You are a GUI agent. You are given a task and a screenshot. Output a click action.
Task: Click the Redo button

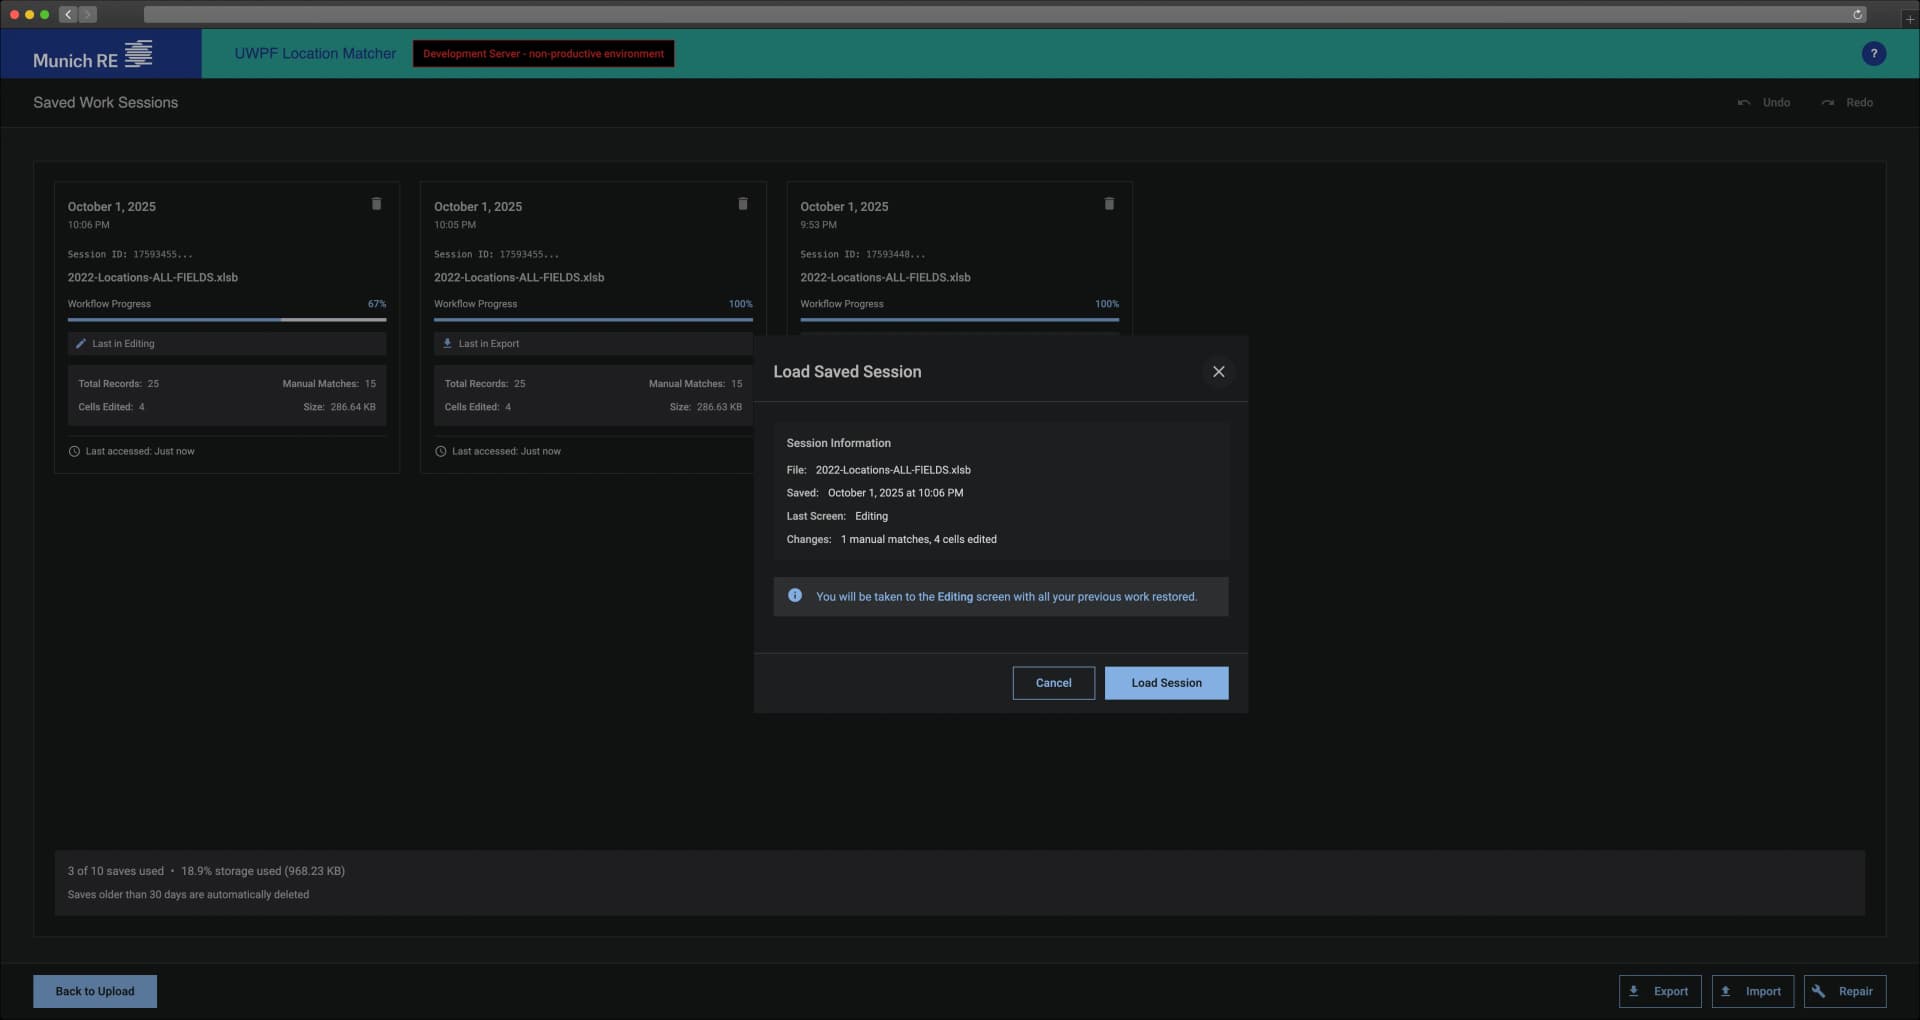tap(1847, 103)
